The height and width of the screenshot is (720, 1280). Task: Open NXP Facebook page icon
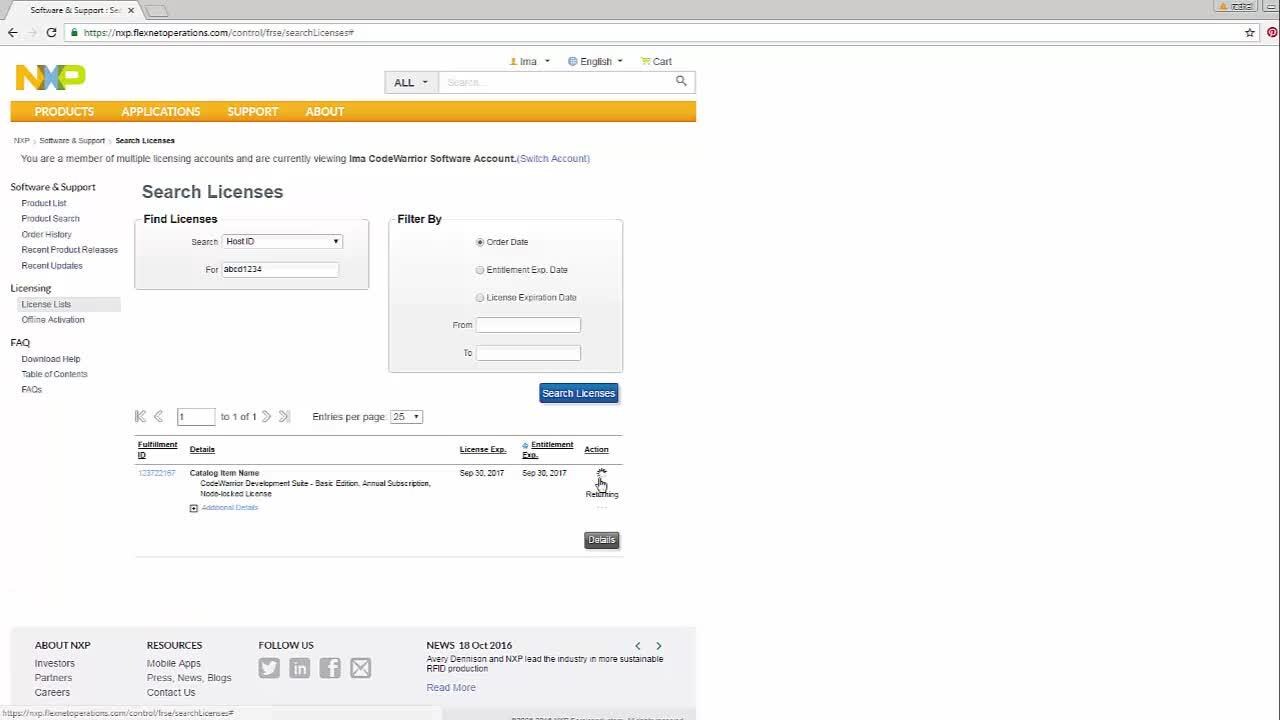pyautogui.click(x=330, y=668)
